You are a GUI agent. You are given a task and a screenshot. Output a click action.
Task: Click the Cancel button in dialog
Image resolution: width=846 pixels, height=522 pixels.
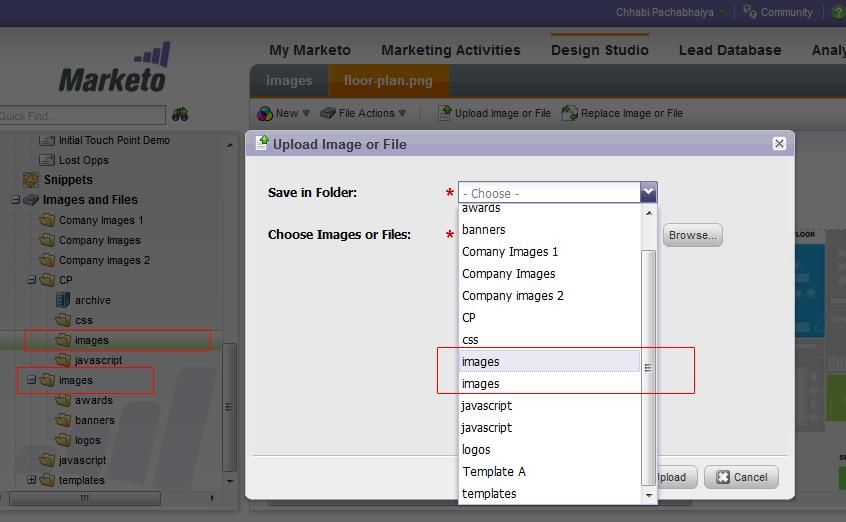(x=741, y=477)
